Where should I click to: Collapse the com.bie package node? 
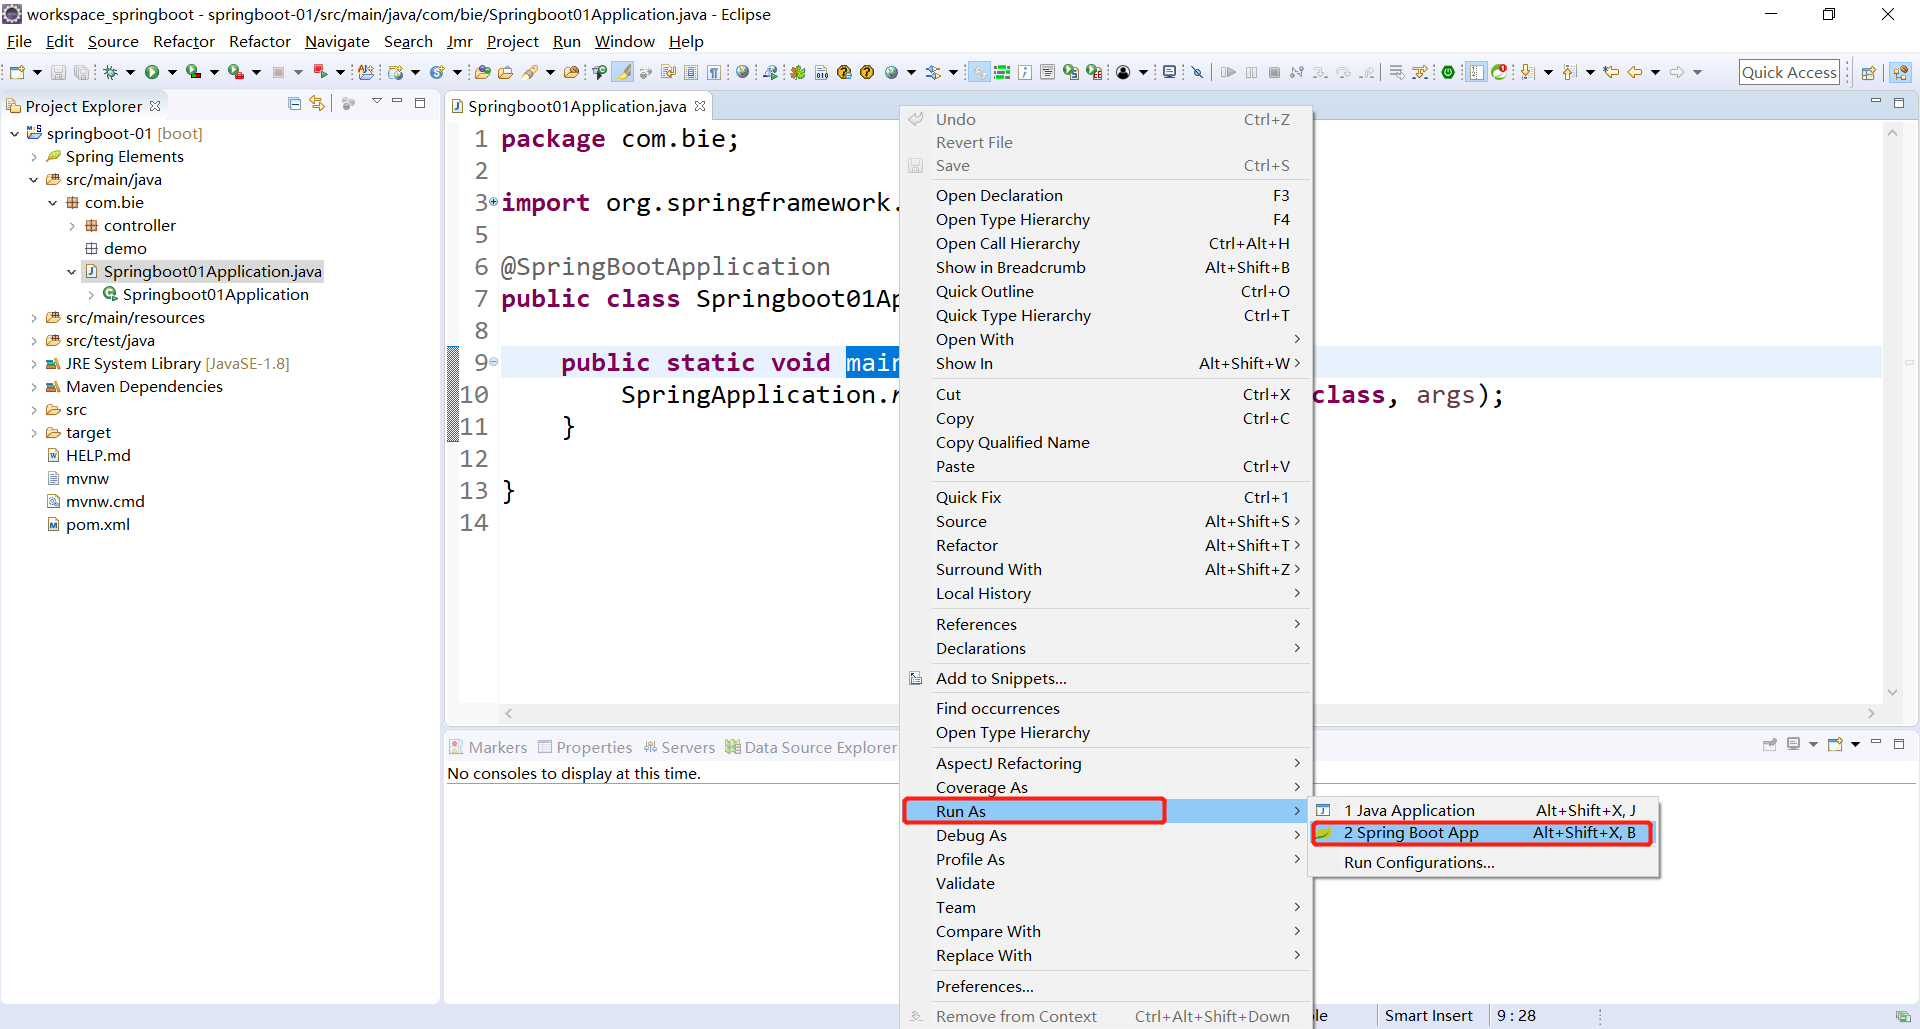(x=53, y=203)
